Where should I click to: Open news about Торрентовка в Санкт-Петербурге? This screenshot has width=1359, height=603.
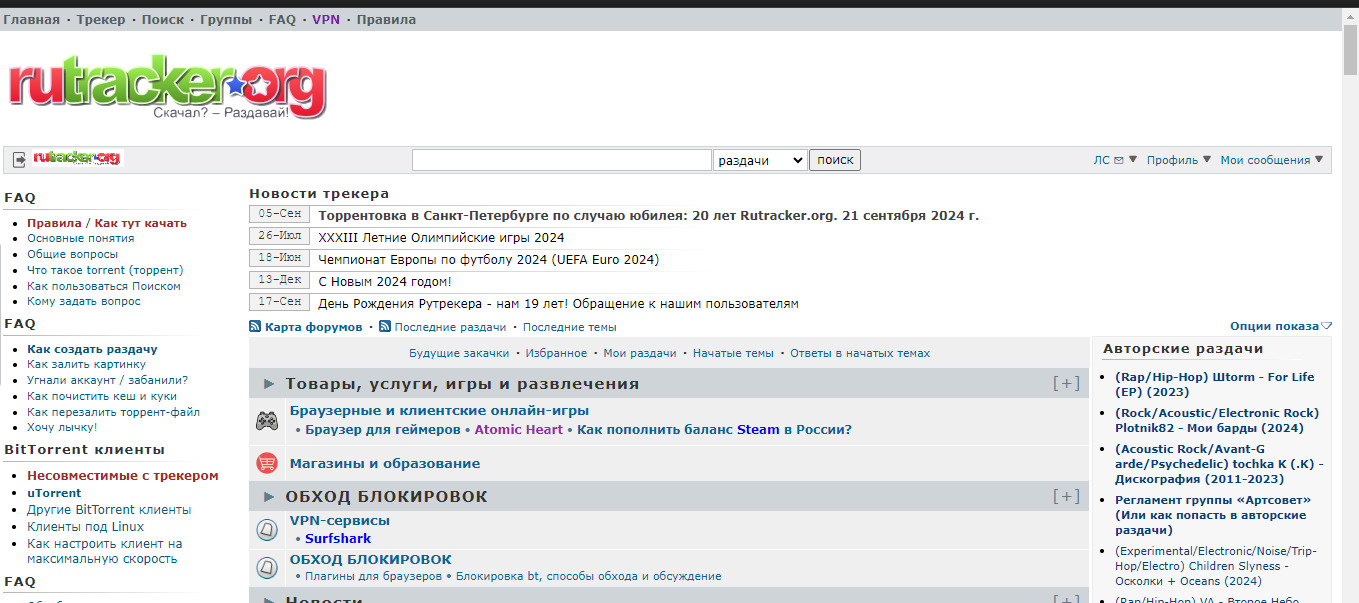tap(648, 216)
